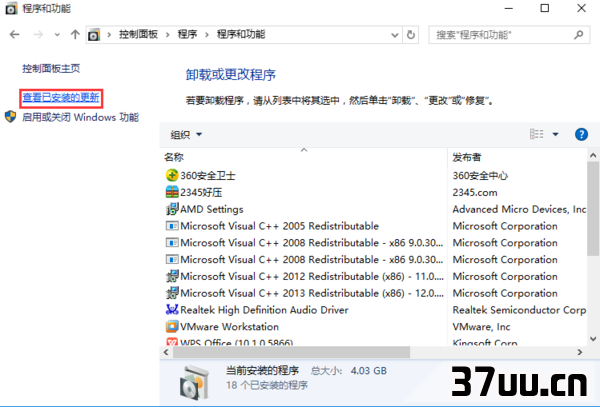Viewport: 600px width, 407px height.
Task: Open the address bar history dropdown
Action: [x=395, y=35]
